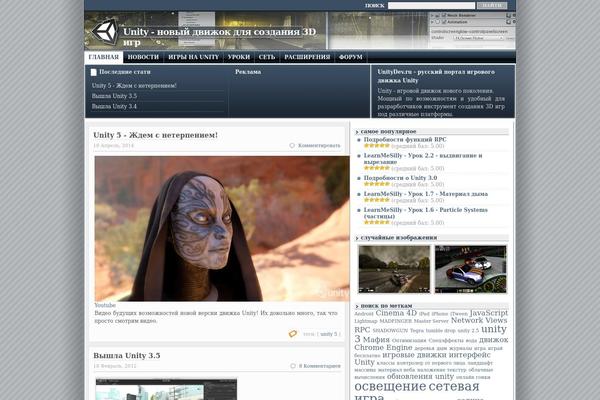Click the Chrome Engine tag

[383, 348]
